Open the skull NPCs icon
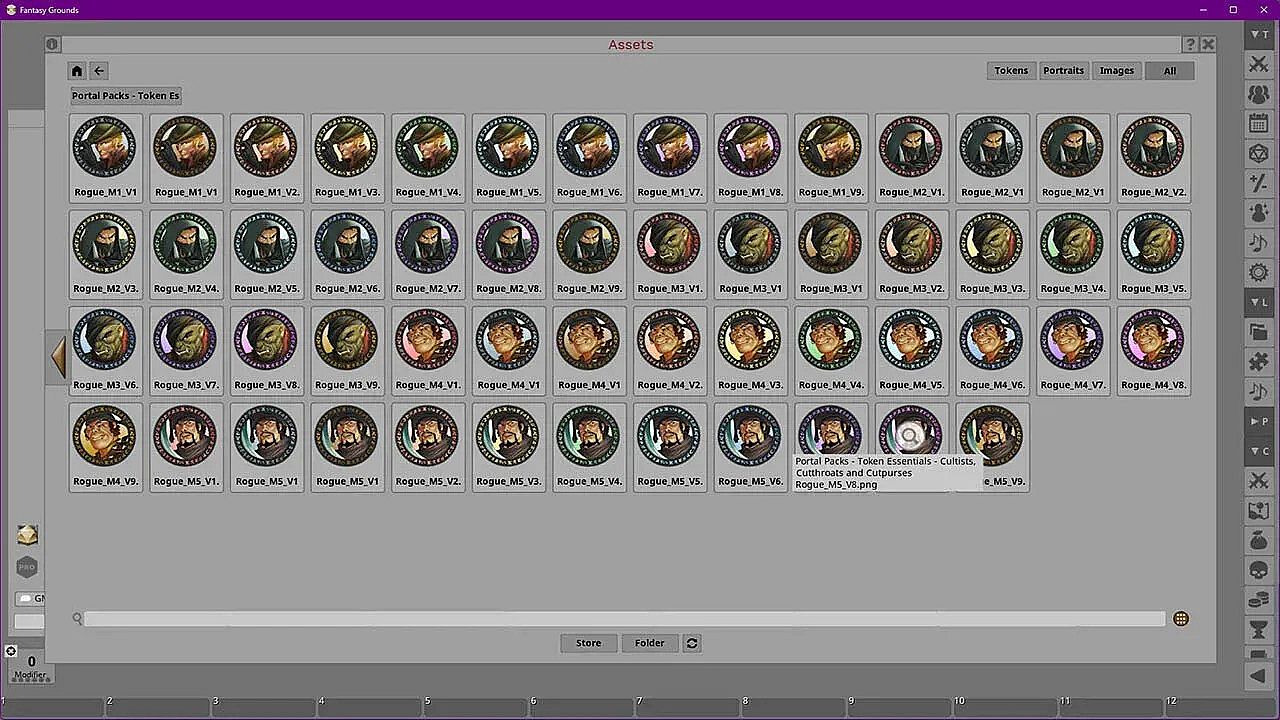Viewport: 1280px width, 720px height. [1259, 570]
